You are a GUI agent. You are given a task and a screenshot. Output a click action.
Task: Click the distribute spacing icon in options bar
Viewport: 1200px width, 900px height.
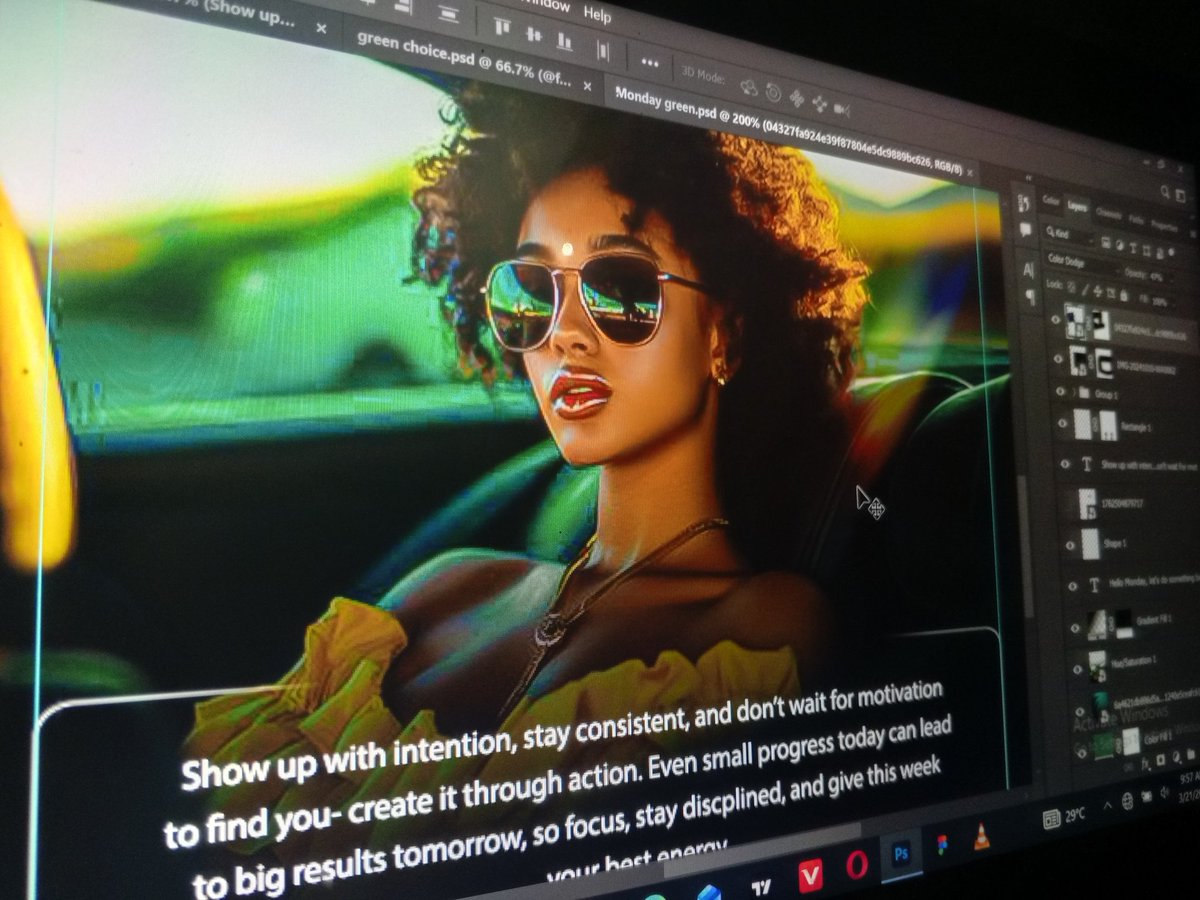[603, 48]
